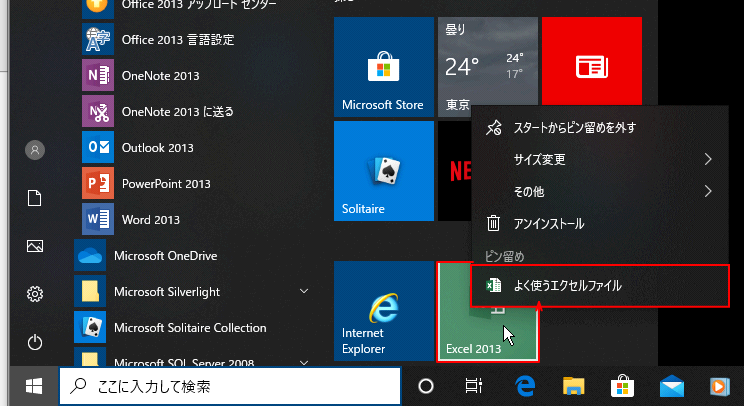This screenshot has height=406, width=744.
Task: Expand Microsoft SQL Server 2008 chevron
Action: coord(304,362)
